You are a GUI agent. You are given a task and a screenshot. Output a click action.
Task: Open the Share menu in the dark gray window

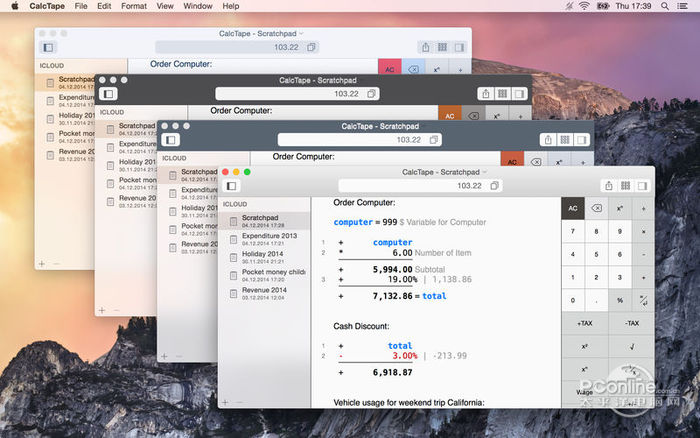486,94
